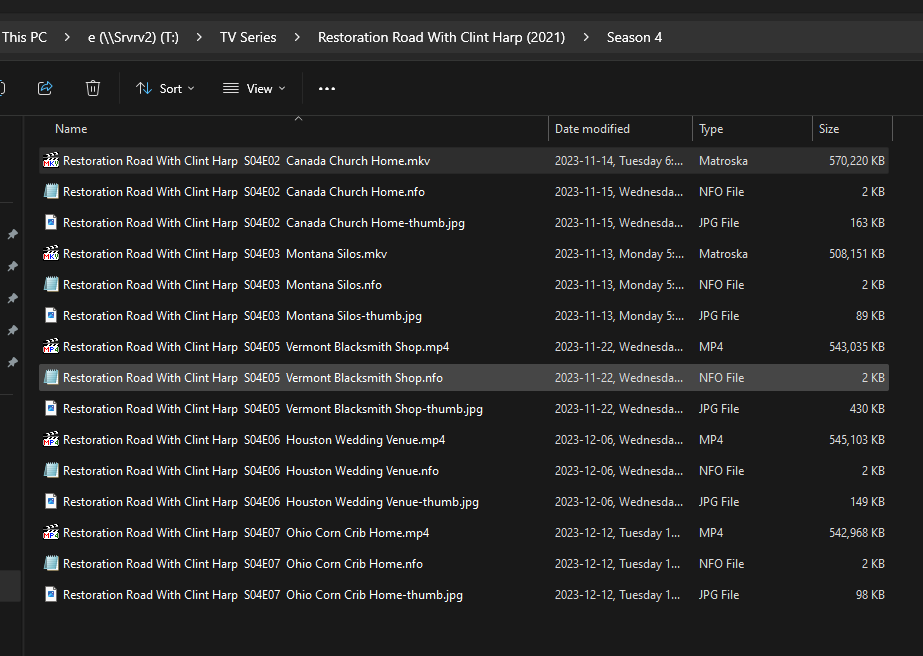This screenshot has height=656, width=923.
Task: Go to Restoration Road With Clint Harp (2021) folder
Action: [x=441, y=38]
